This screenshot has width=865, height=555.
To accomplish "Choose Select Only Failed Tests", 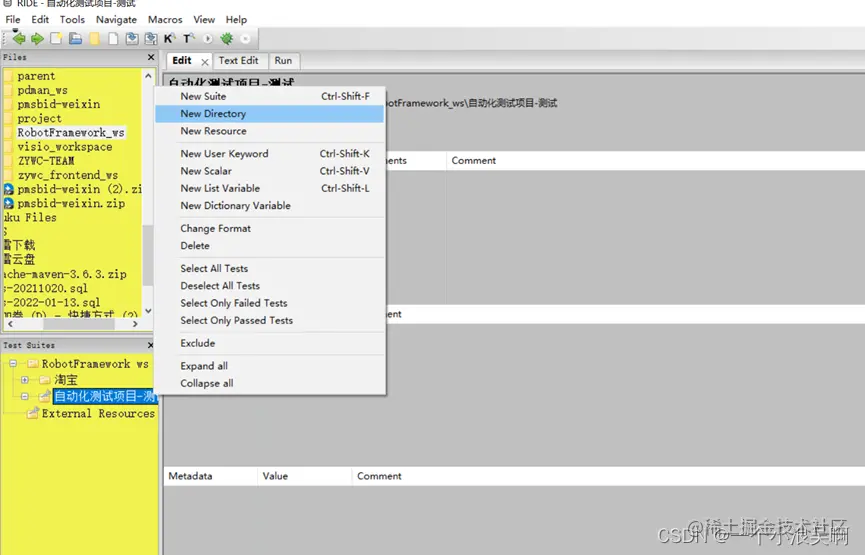I will tap(270, 303).
